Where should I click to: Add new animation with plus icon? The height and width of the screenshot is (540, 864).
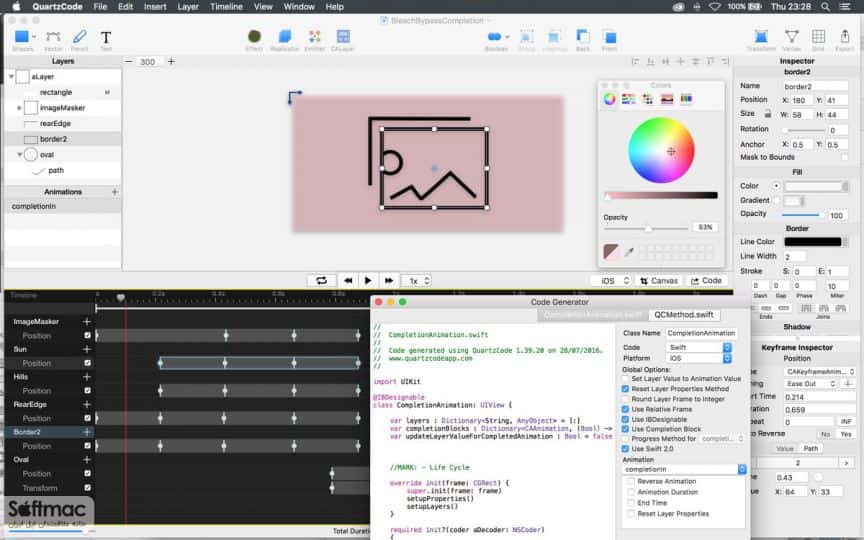point(115,192)
